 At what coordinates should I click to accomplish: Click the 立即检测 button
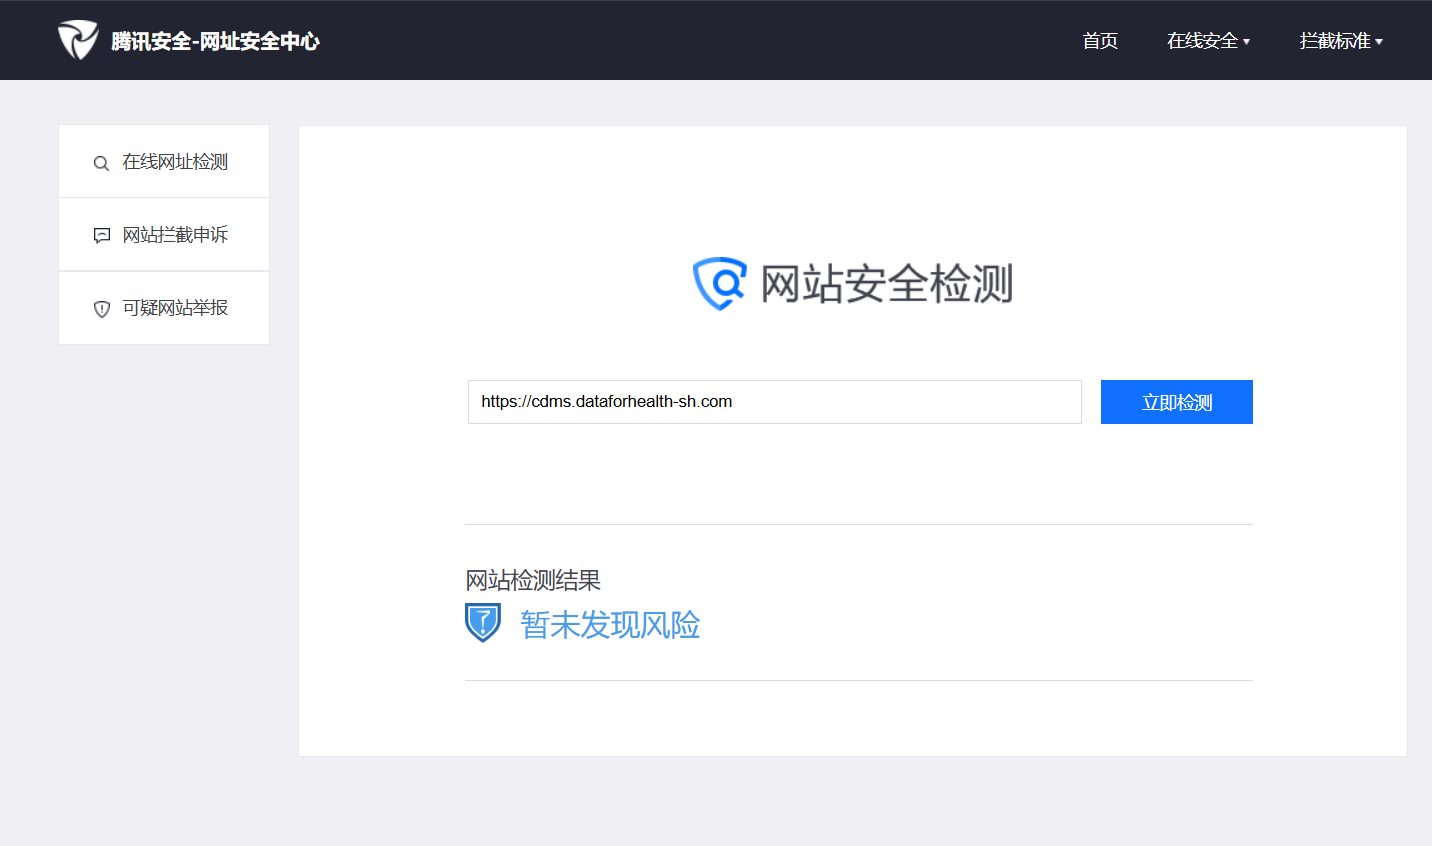[x=1177, y=402]
